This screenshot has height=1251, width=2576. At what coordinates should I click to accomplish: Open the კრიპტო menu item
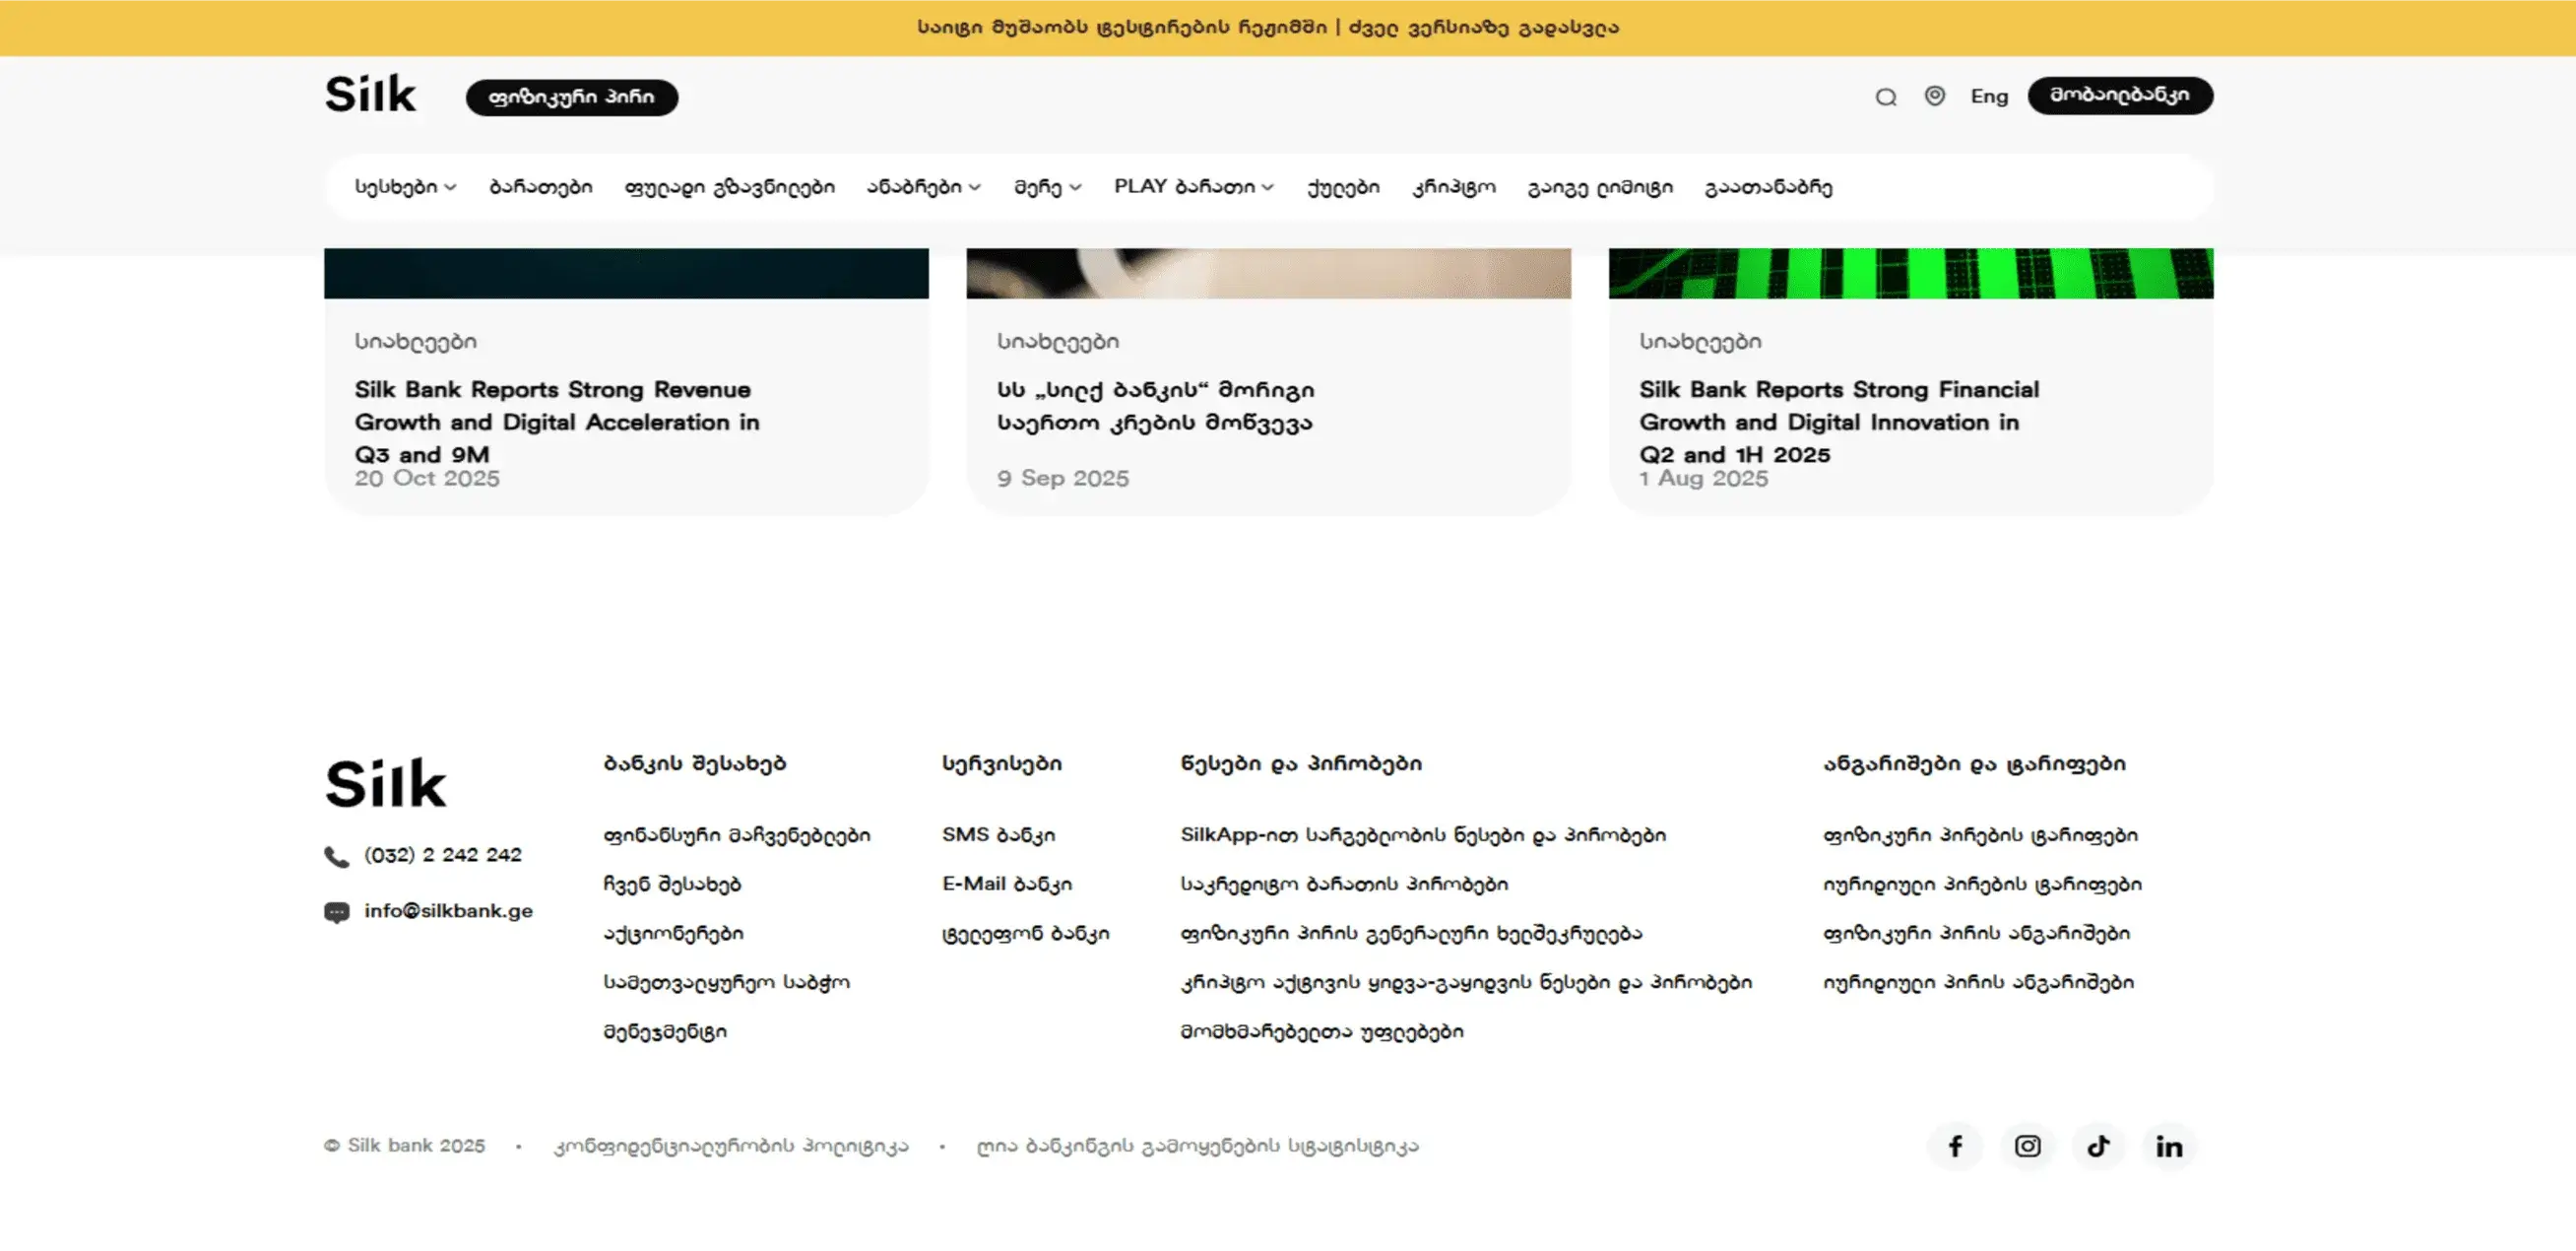point(1453,187)
